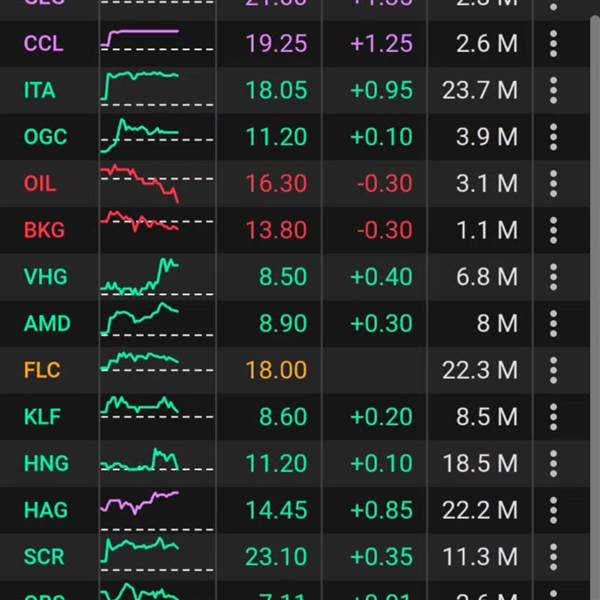This screenshot has width=600, height=600.
Task: Select the FLC ticker symbol
Action: pyautogui.click(x=42, y=370)
